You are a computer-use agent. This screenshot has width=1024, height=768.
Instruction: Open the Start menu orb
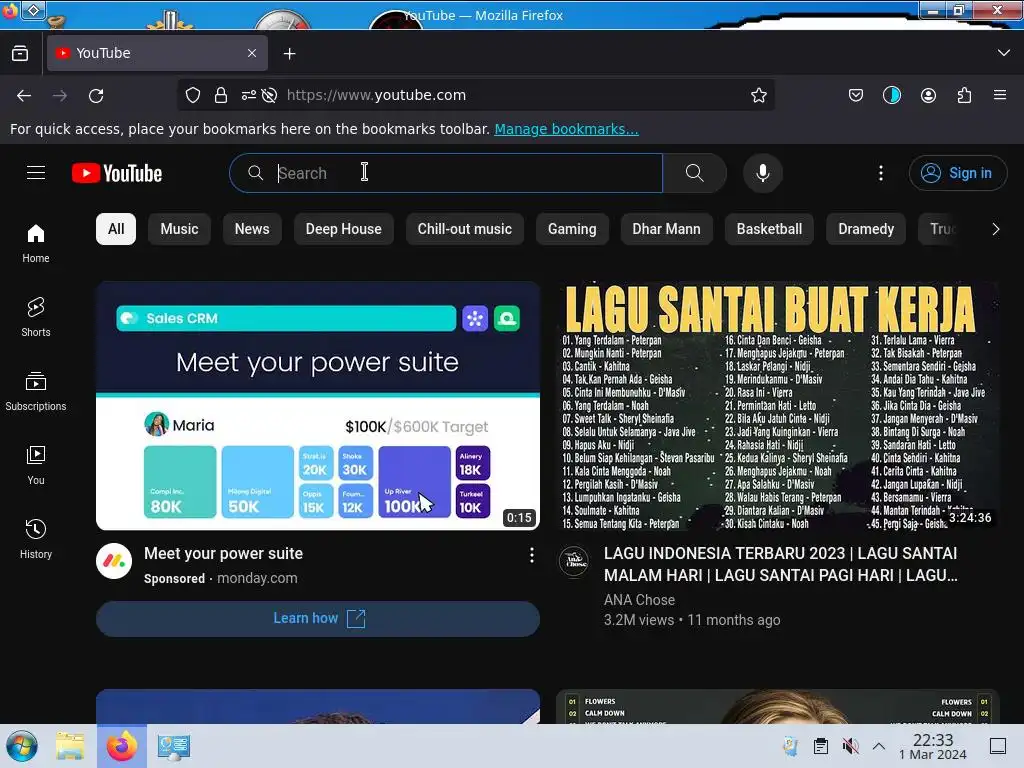pos(22,746)
